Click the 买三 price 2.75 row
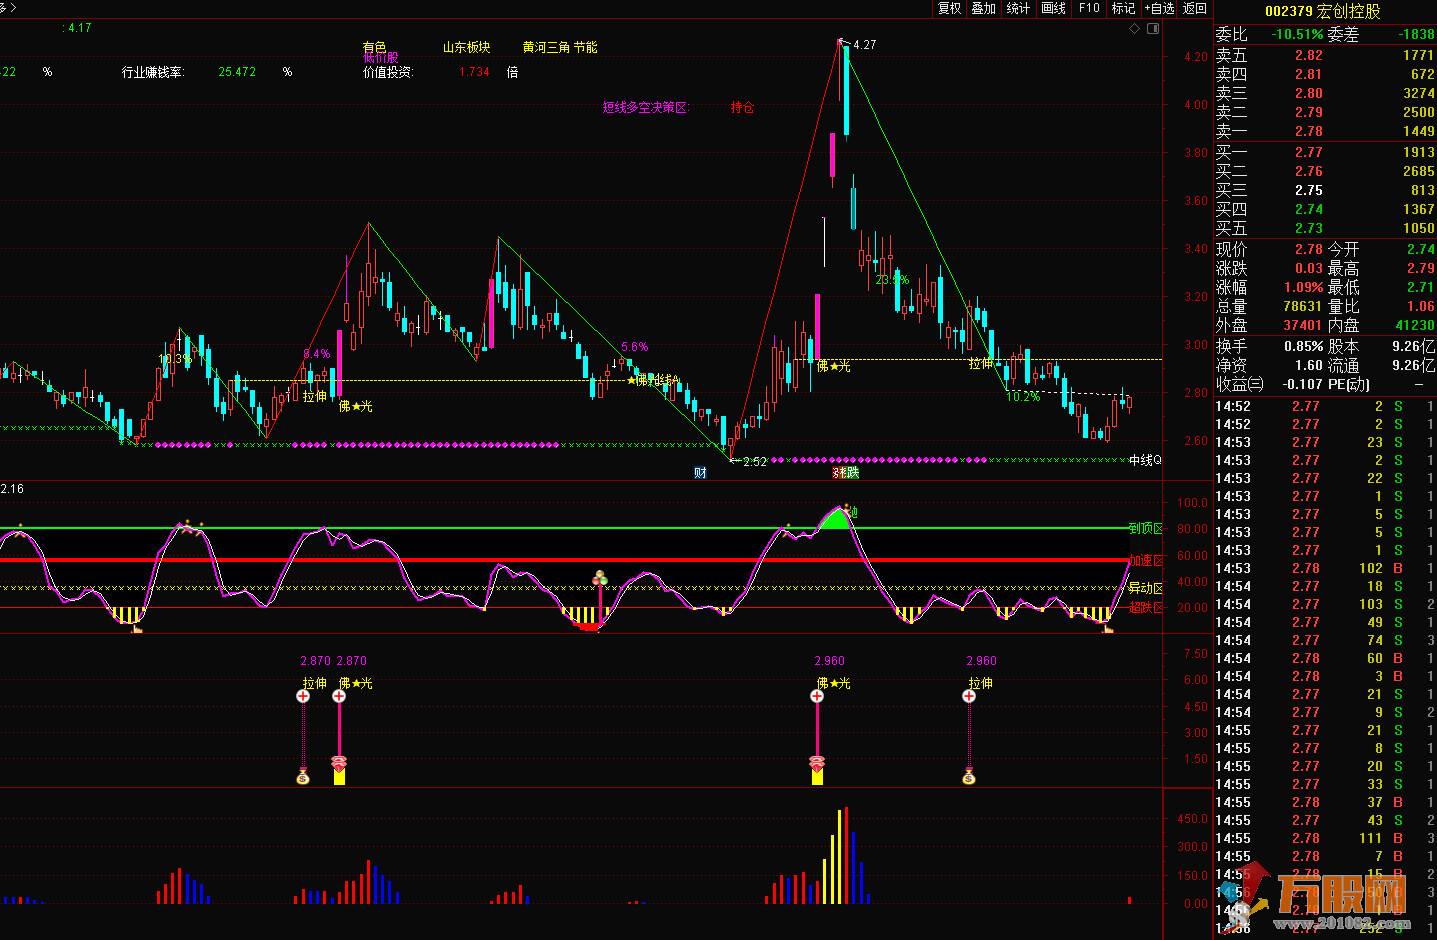The width and height of the screenshot is (1437, 940). 1325,190
